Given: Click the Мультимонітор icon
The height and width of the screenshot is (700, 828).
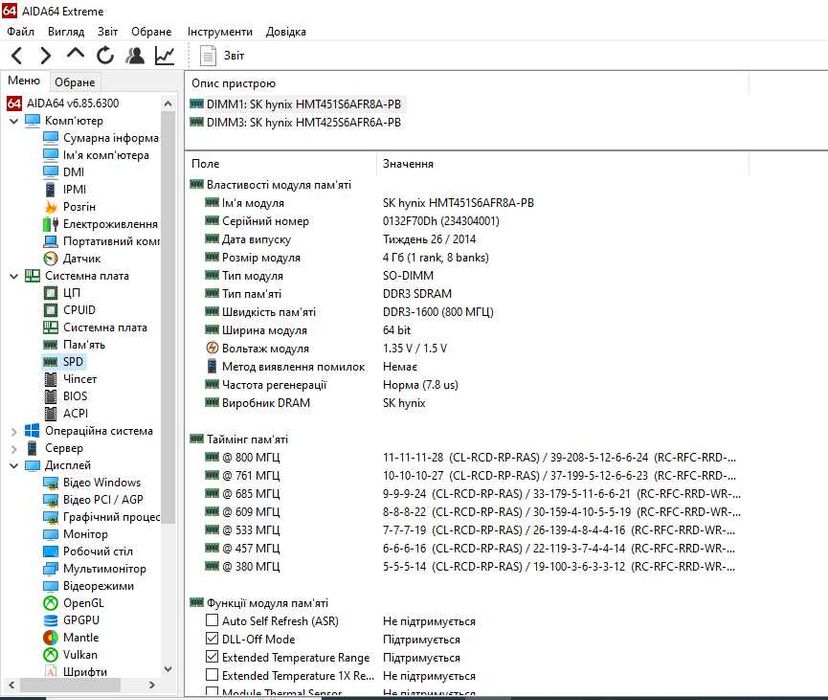Looking at the screenshot, I should click(51, 569).
